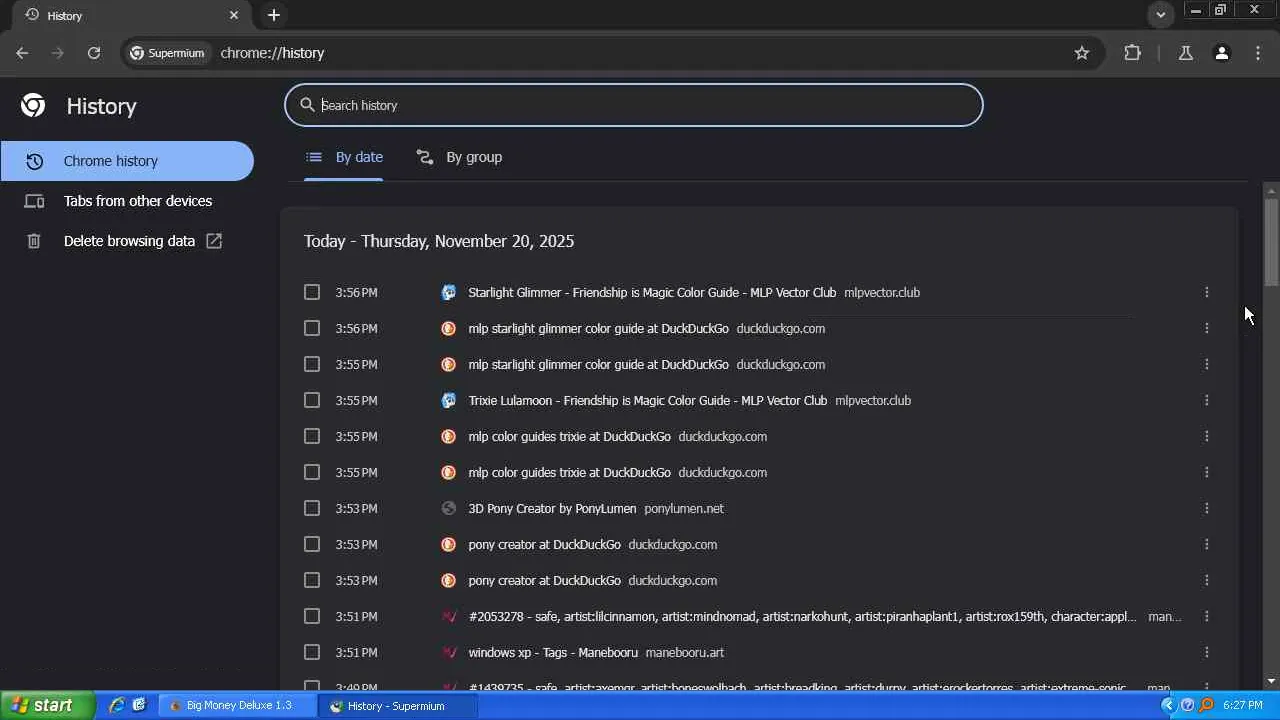Open the profile avatar icon
This screenshot has height=720, width=1280.
[x=1222, y=53]
